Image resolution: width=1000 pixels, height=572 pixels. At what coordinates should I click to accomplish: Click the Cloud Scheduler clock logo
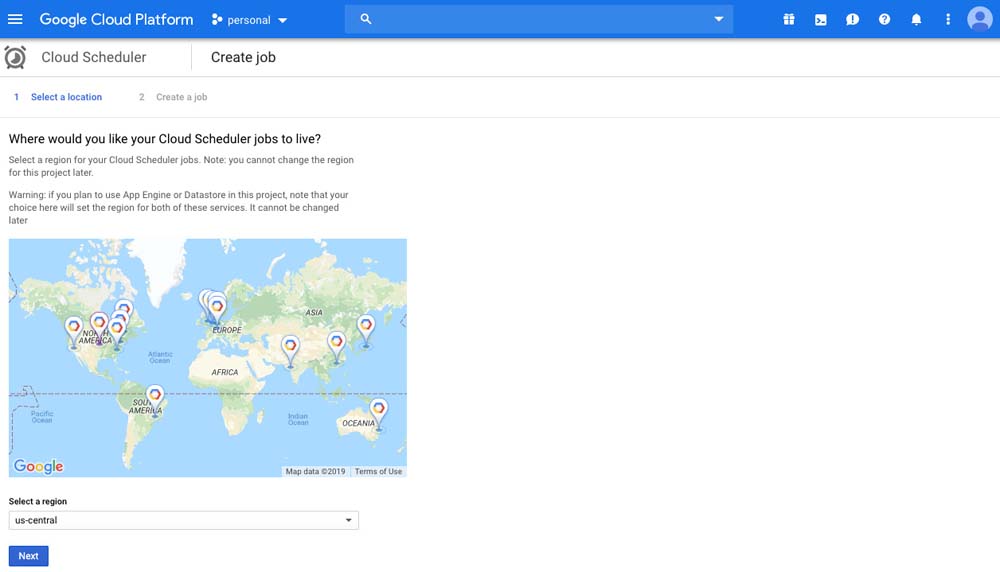click(x=15, y=57)
